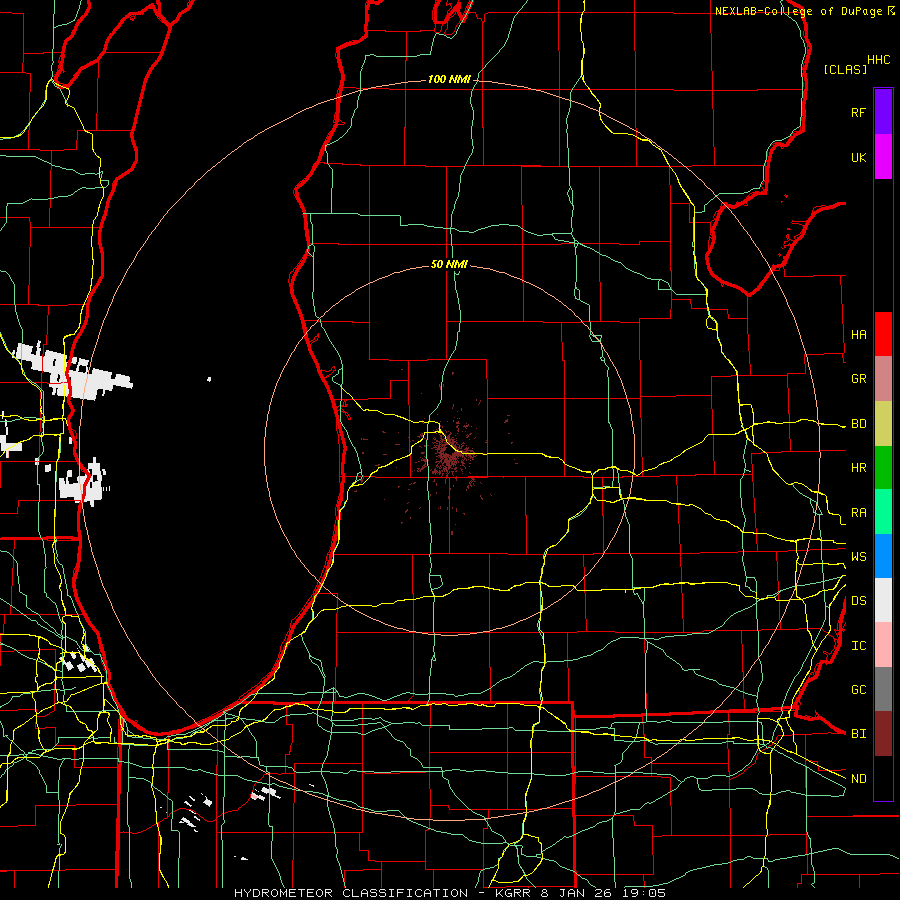
Task: Click the large white dry-snow echo band
Action: point(73,370)
